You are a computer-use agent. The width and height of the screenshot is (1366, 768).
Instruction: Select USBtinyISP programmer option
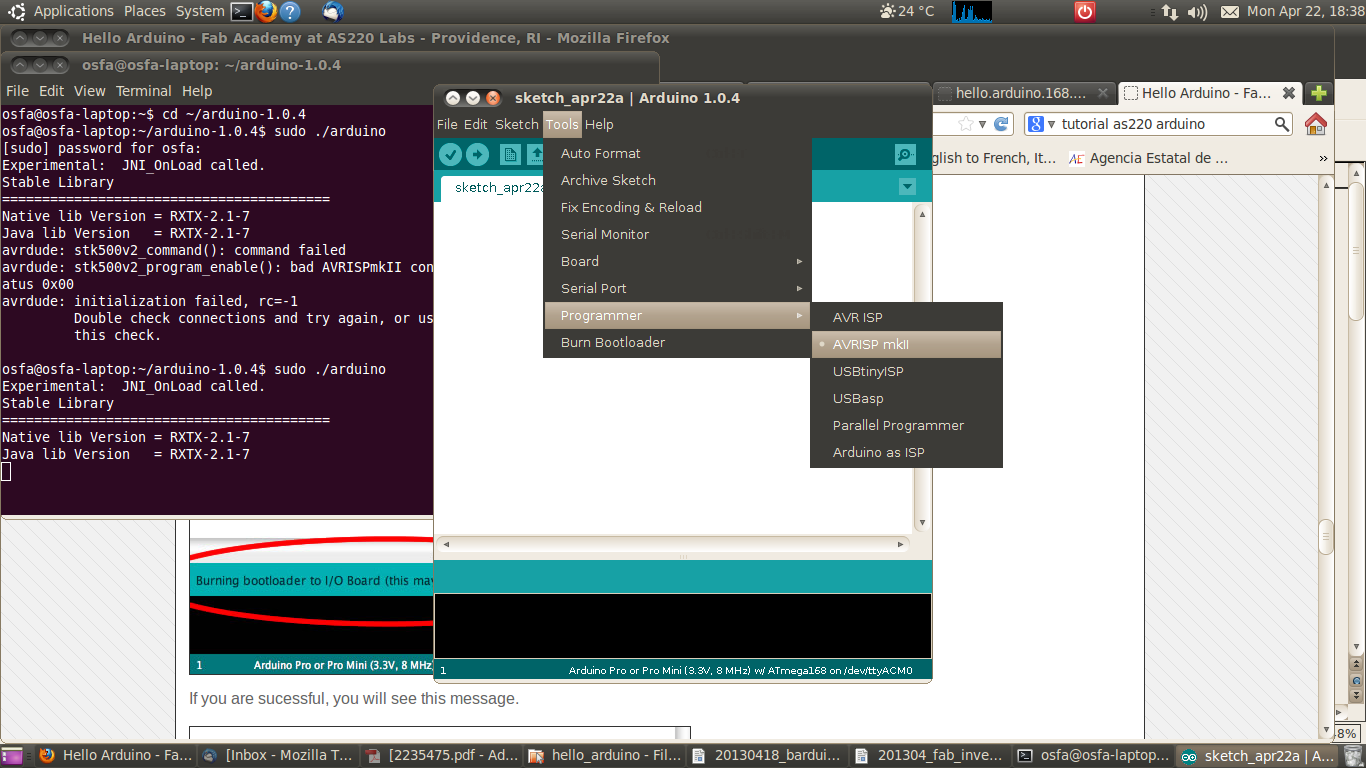pyautogui.click(x=906, y=371)
